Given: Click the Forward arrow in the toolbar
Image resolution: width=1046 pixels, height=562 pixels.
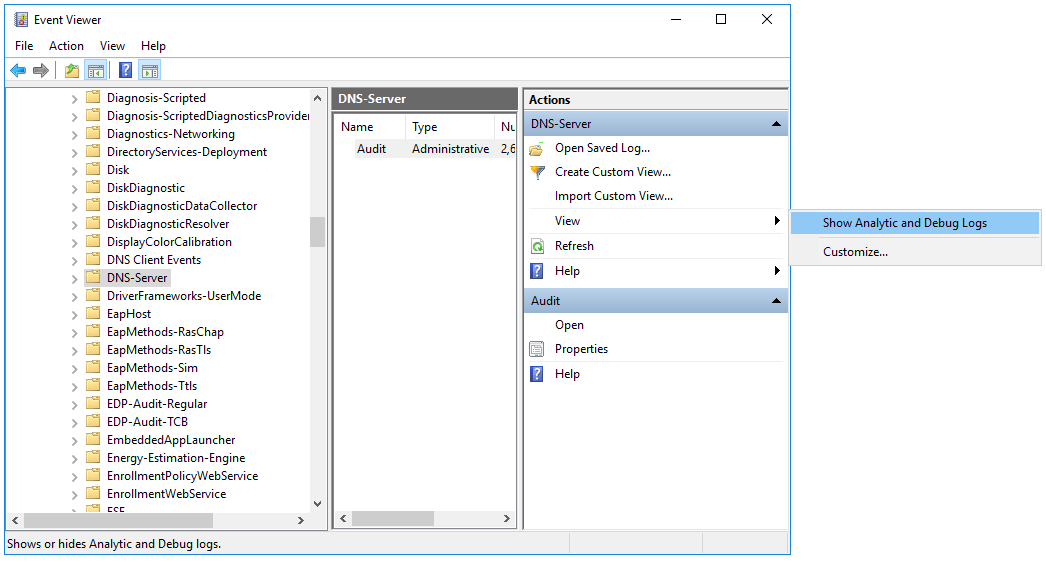Looking at the screenshot, I should pyautogui.click(x=41, y=70).
